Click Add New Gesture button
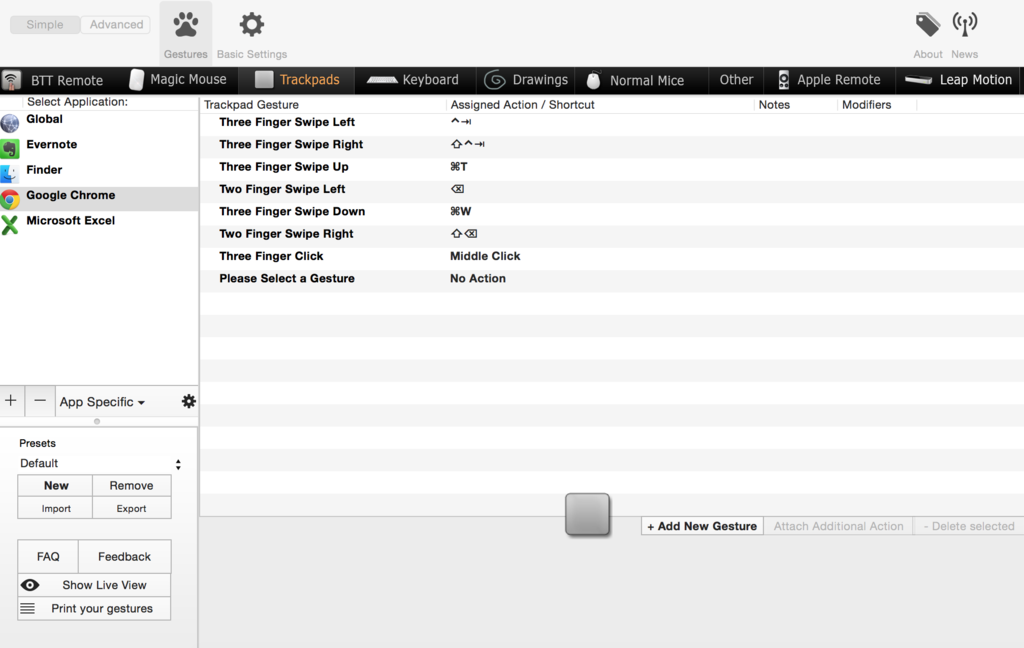This screenshot has height=648, width=1024. tap(702, 526)
